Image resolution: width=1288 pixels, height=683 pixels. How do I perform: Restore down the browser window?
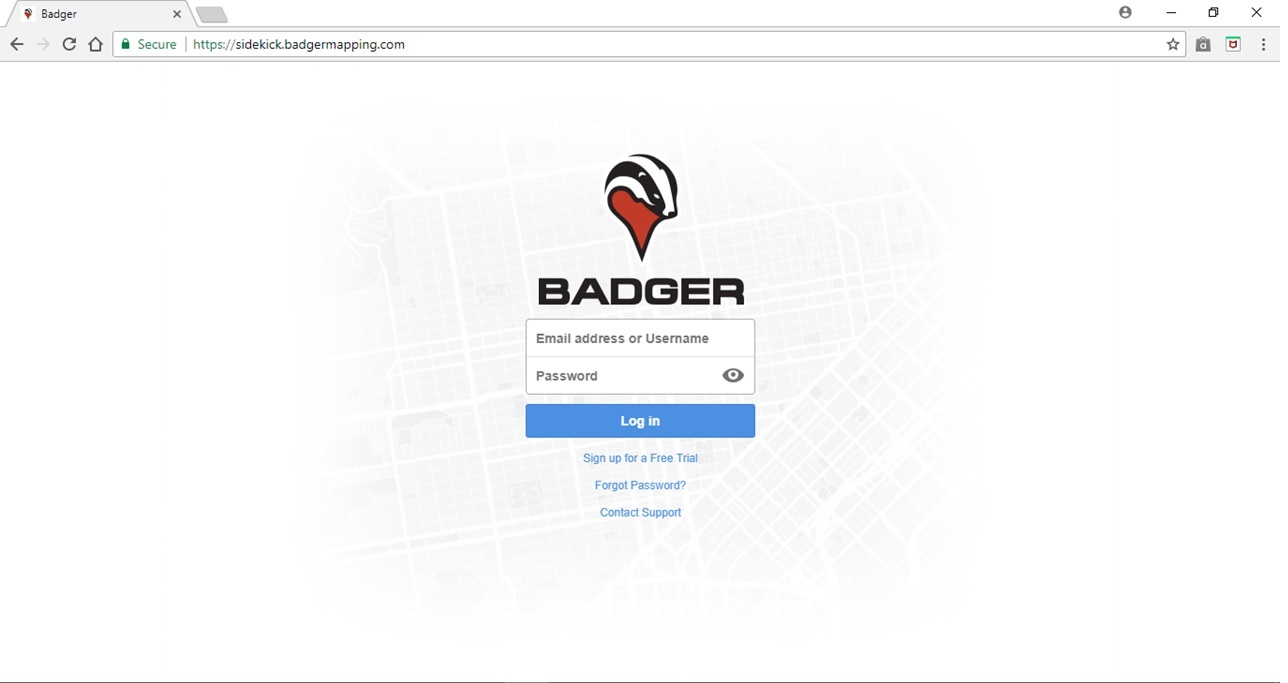click(1213, 13)
